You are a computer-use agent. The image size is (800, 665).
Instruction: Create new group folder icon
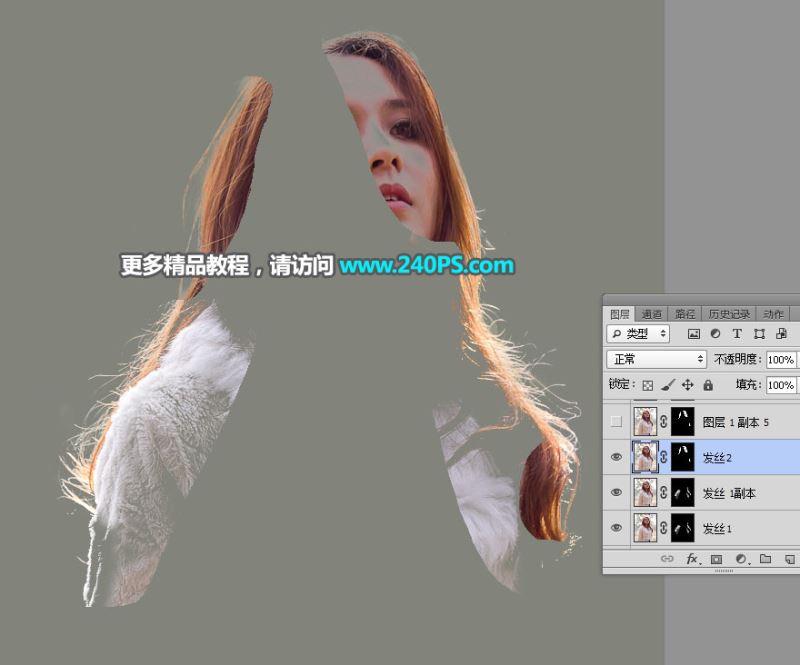[765, 559]
